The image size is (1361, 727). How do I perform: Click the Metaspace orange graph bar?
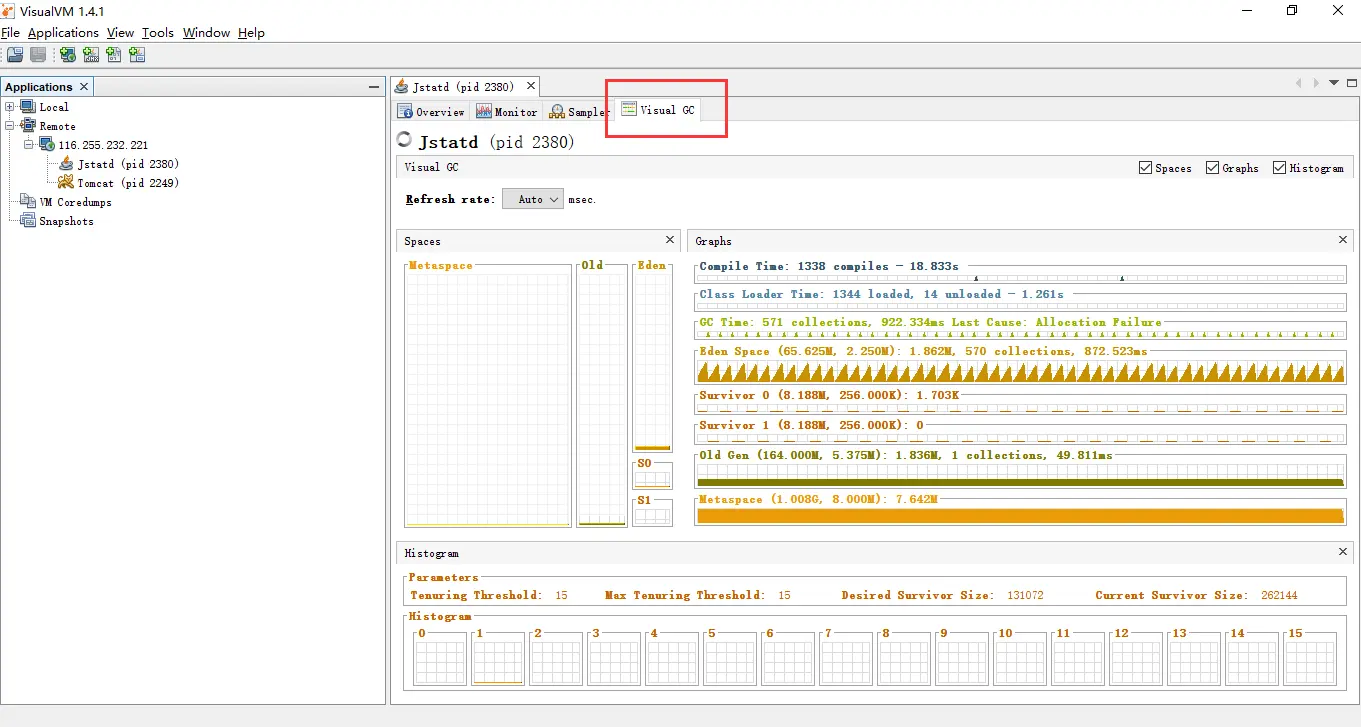pyautogui.click(x=1020, y=515)
